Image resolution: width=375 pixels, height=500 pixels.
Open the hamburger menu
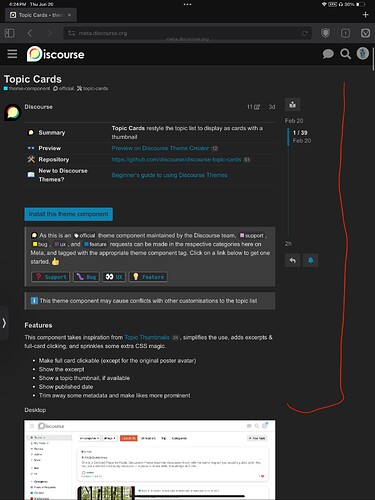tap(12, 54)
